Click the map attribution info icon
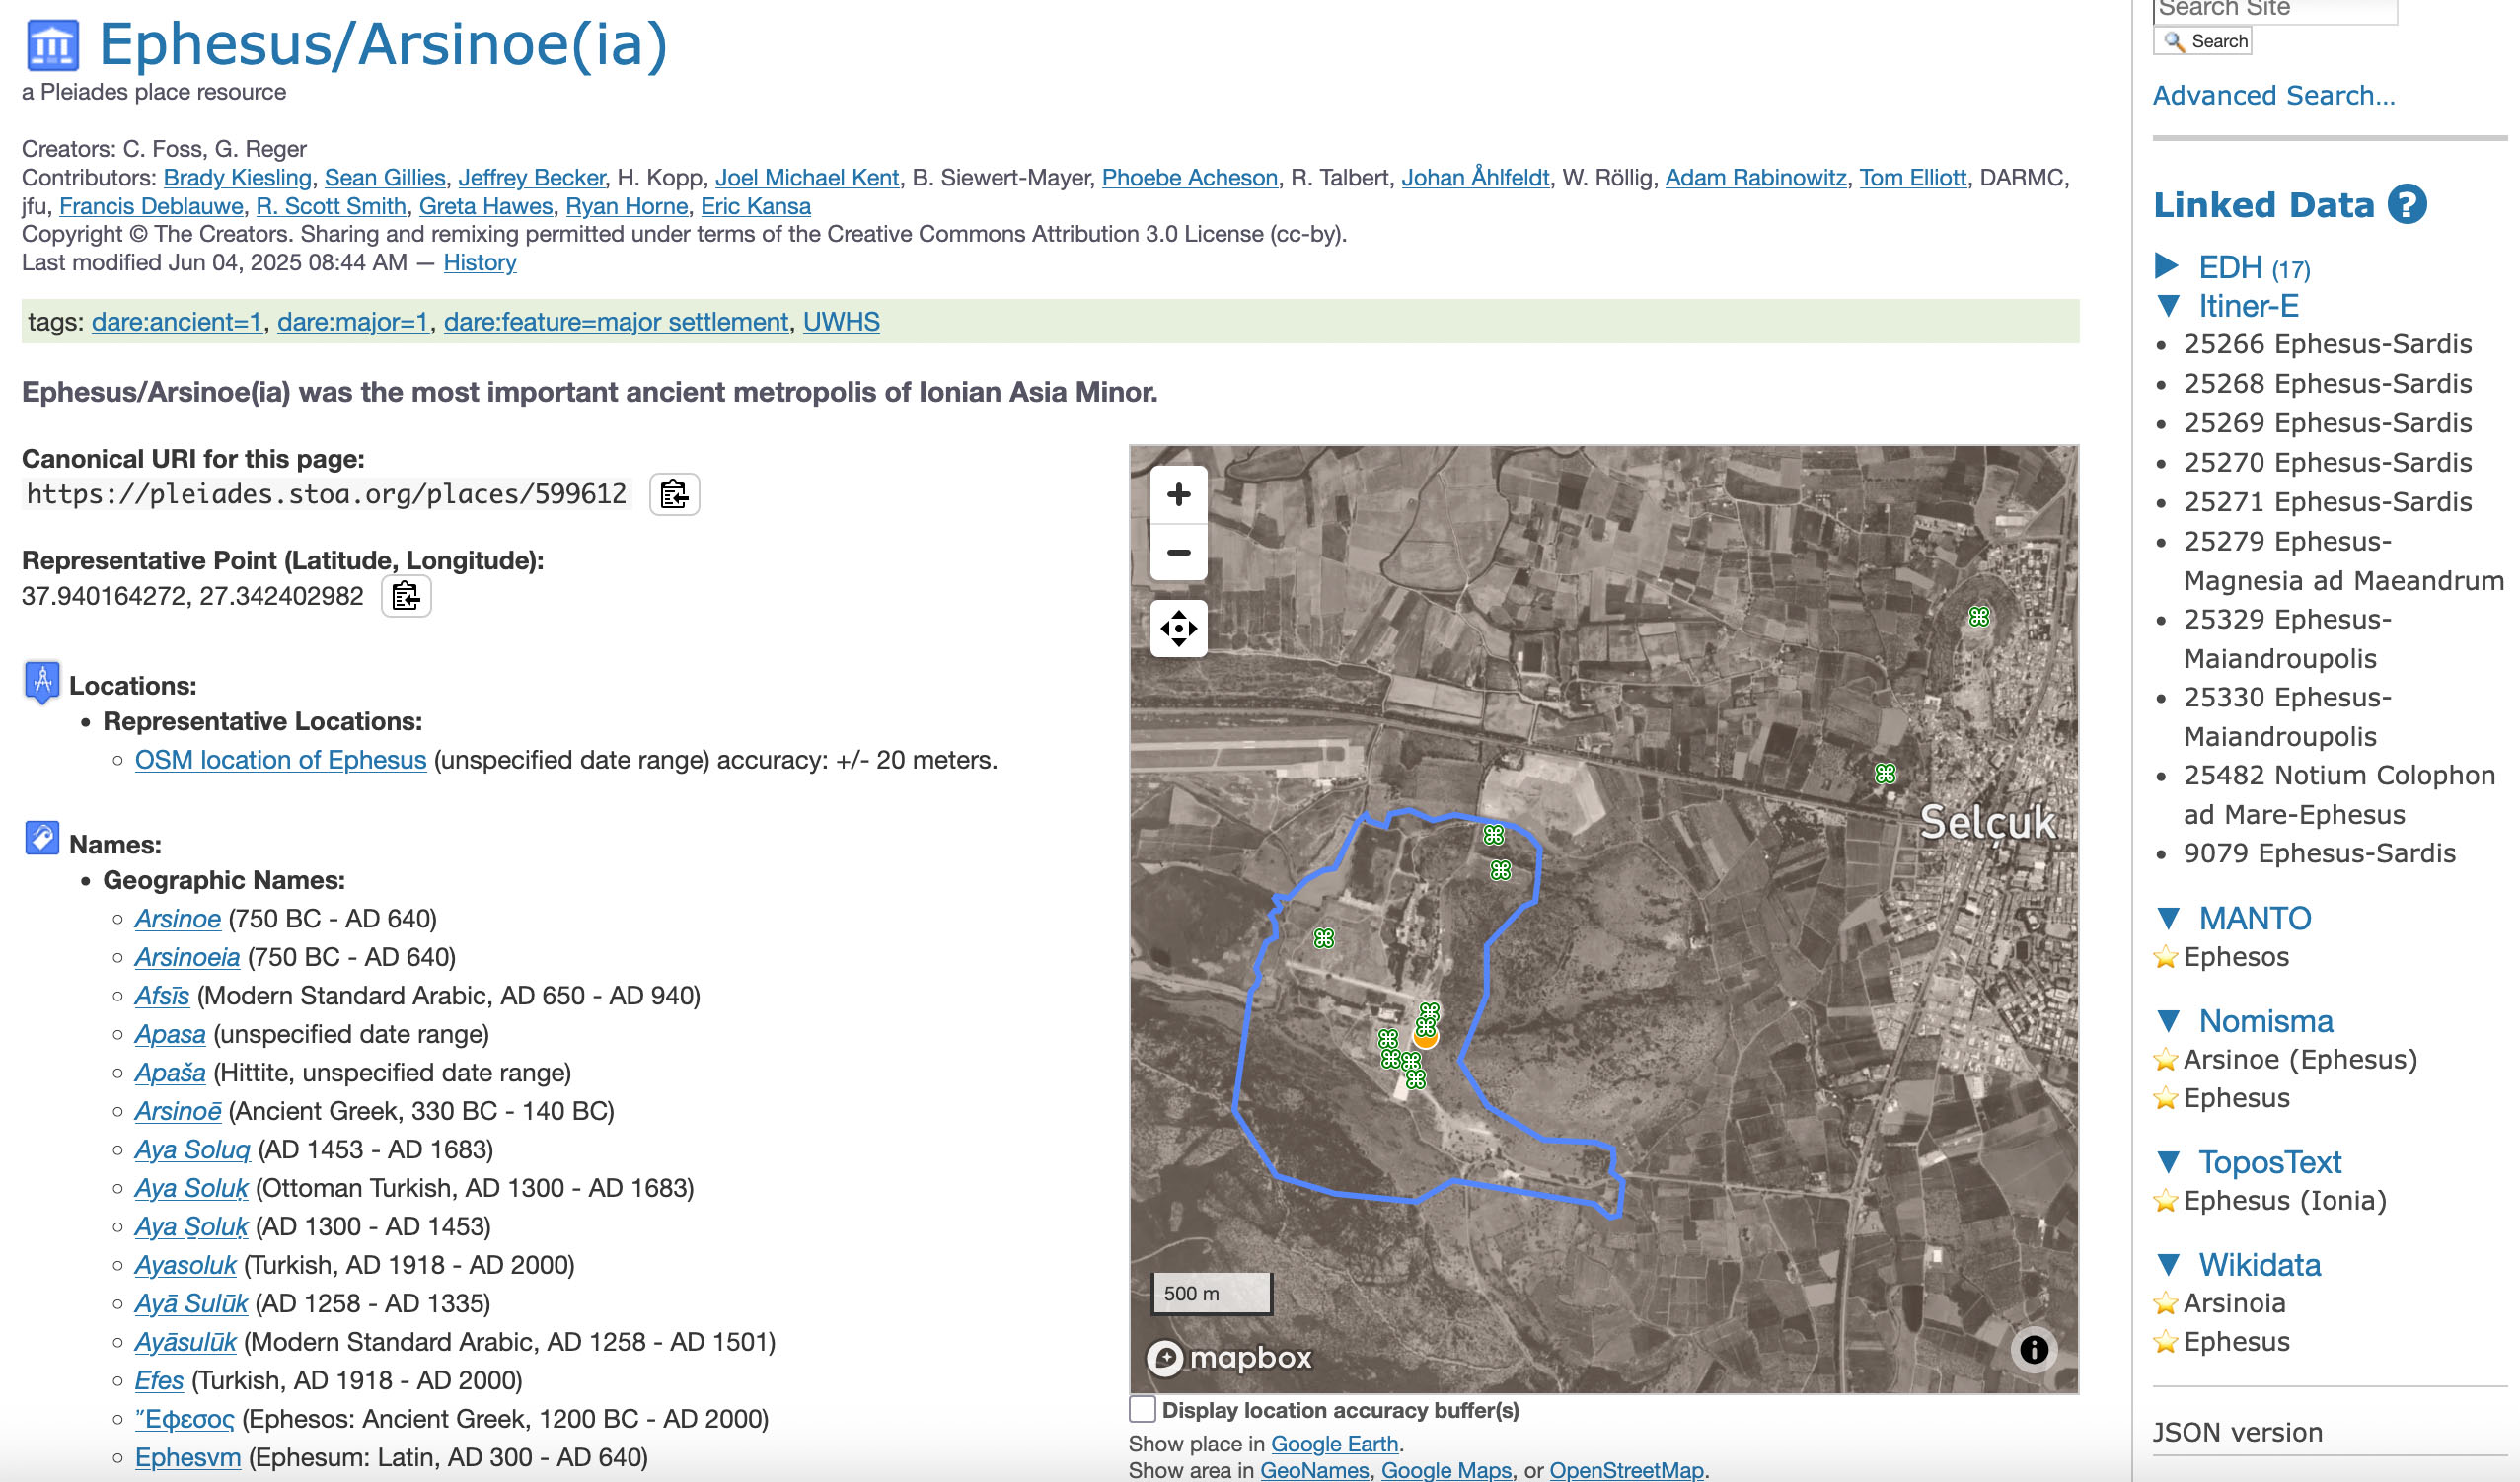Viewport: 2520px width, 1482px height. [x=2033, y=1350]
